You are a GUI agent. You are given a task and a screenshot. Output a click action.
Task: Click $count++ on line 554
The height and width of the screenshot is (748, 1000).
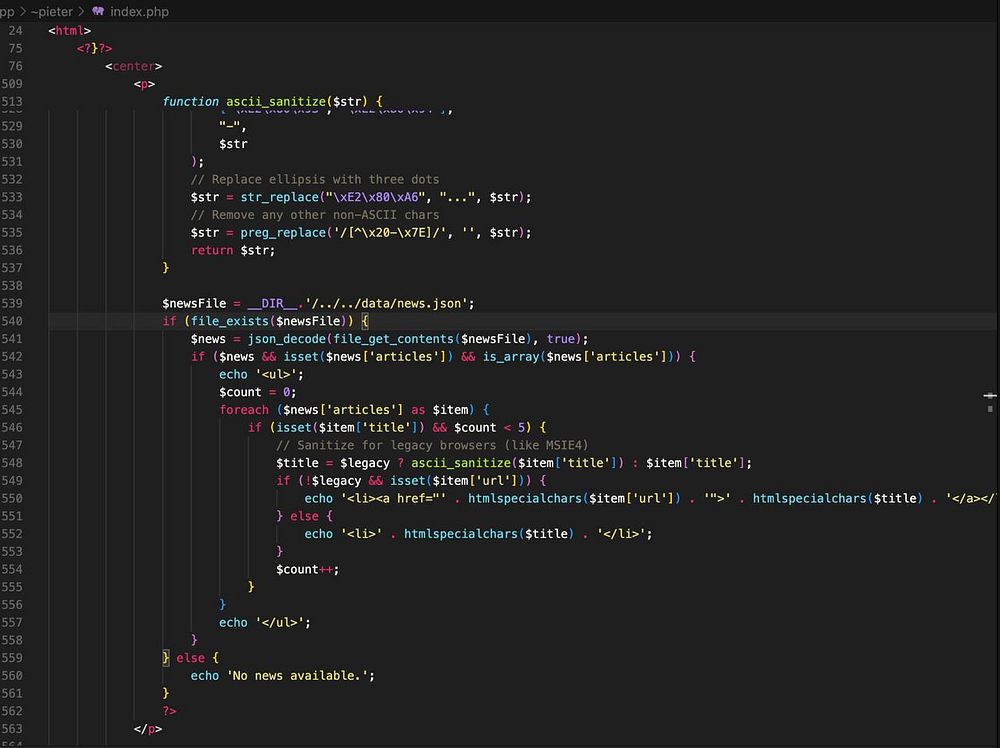(x=304, y=569)
